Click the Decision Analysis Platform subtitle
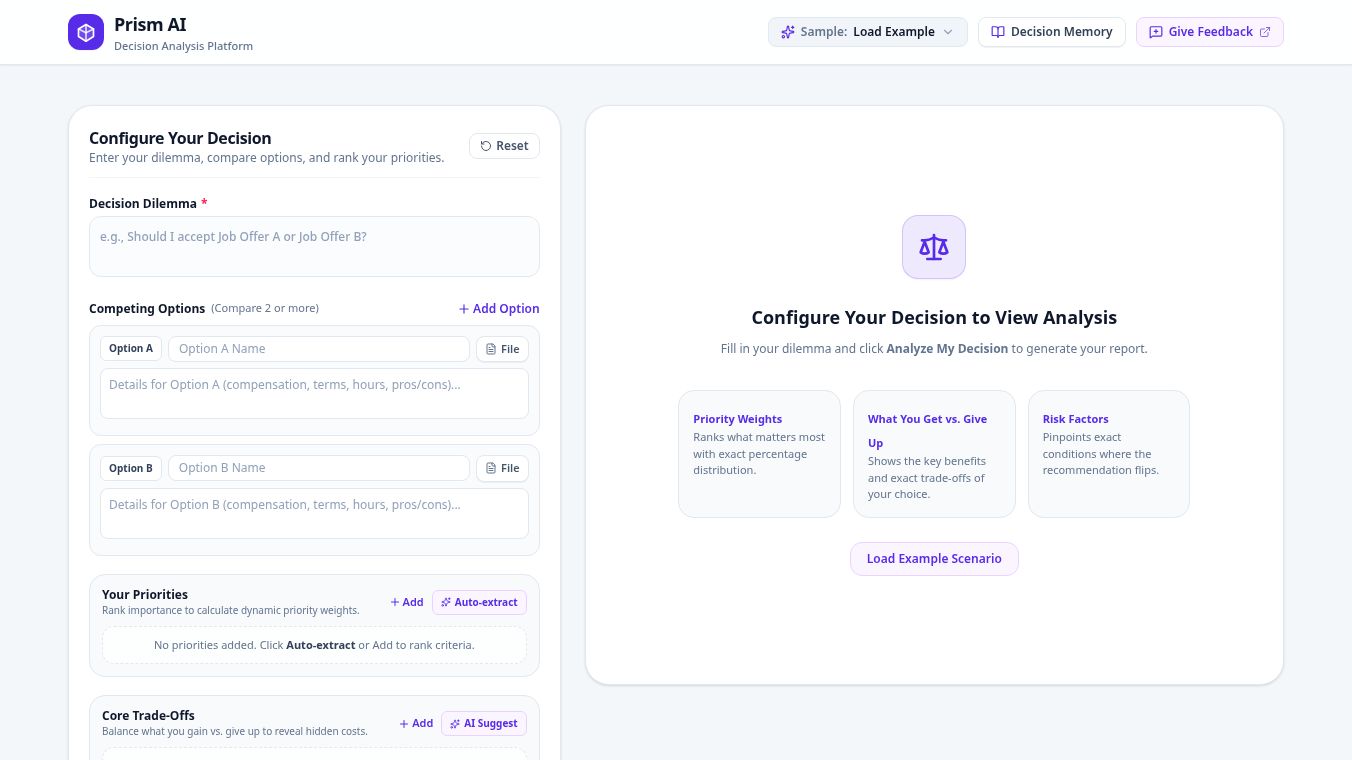Screen dimensions: 1352x760 pos(183,46)
